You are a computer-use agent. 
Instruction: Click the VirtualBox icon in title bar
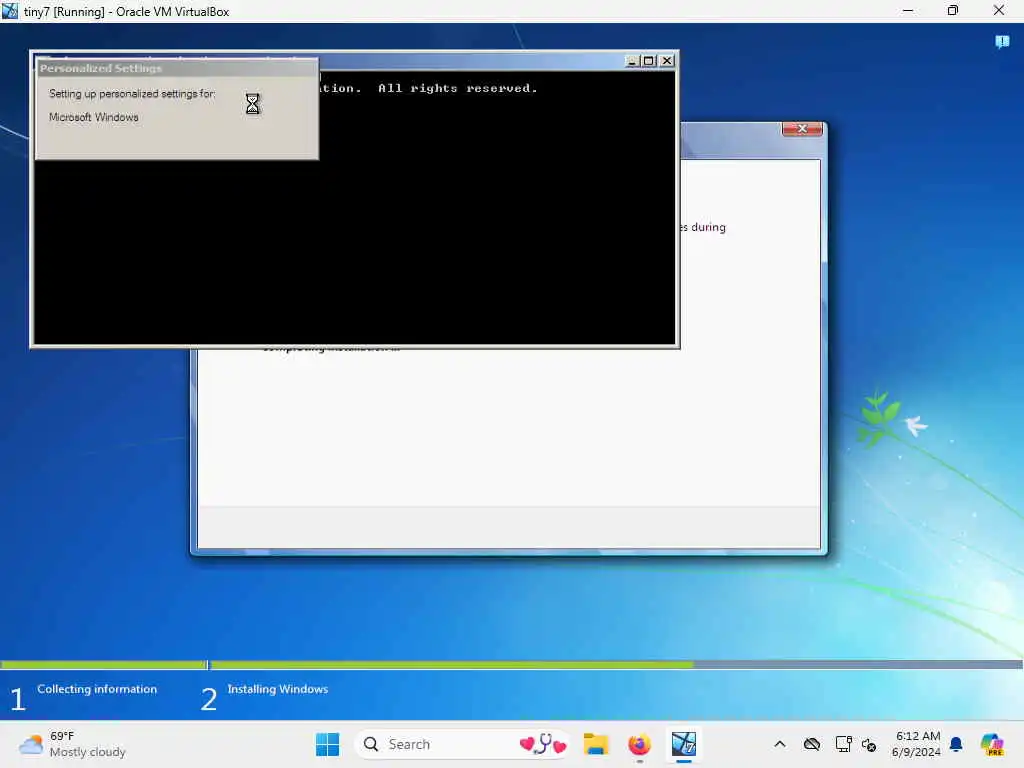[x=10, y=11]
